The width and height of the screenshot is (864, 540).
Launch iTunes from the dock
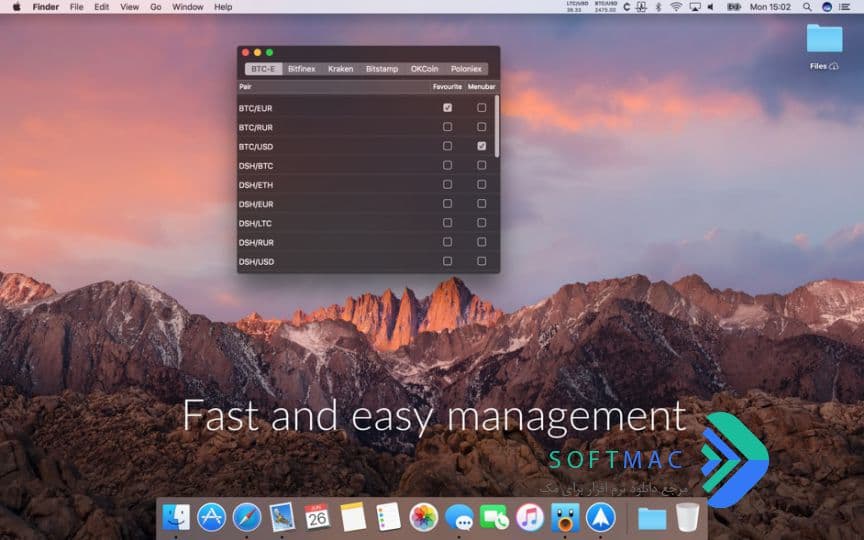point(530,517)
